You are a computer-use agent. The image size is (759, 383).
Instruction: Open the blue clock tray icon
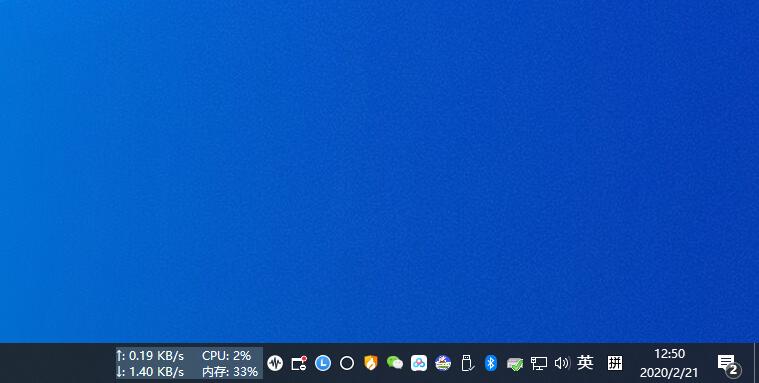coord(323,363)
